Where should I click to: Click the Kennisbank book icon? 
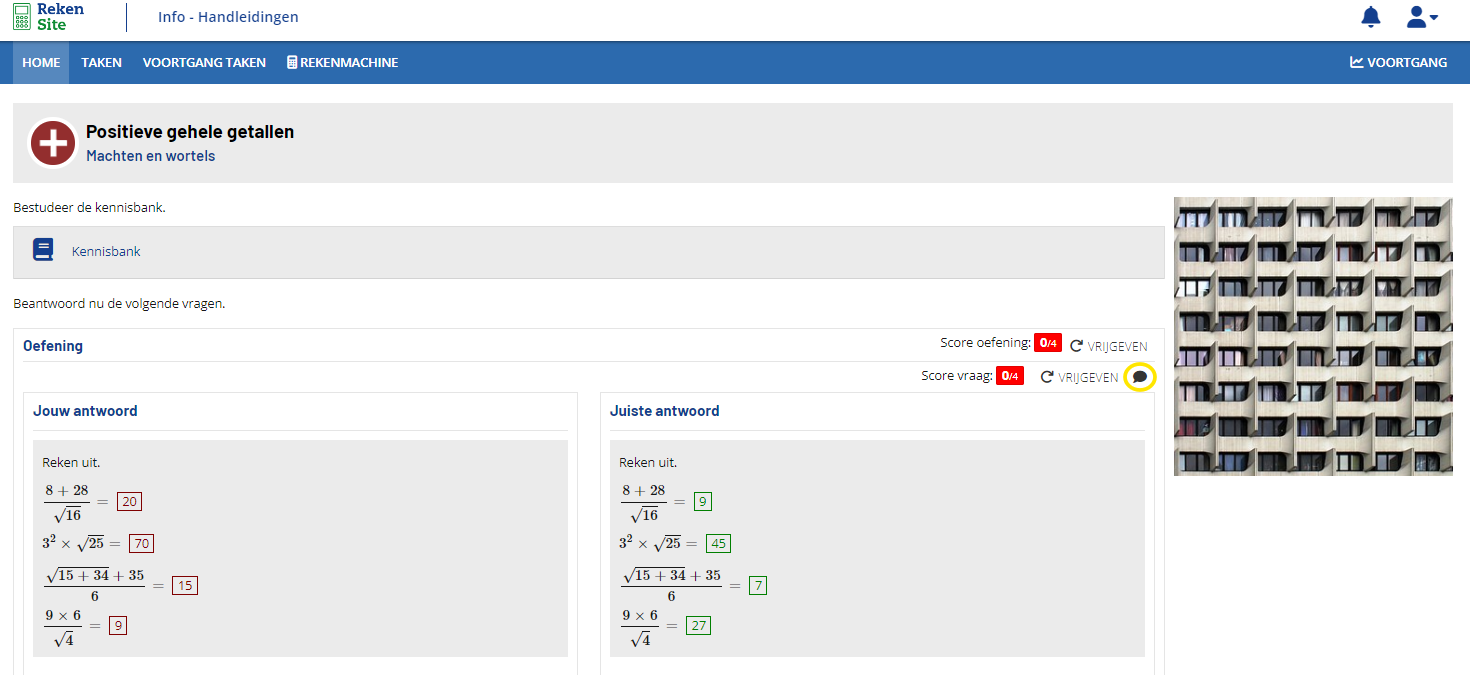[43, 250]
